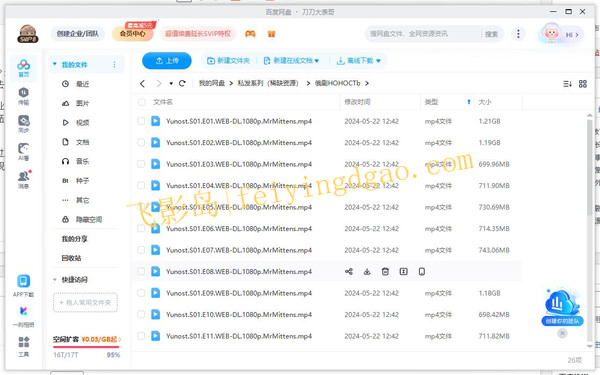
Task: Delete the E08 file using trash icon
Action: pyautogui.click(x=385, y=272)
